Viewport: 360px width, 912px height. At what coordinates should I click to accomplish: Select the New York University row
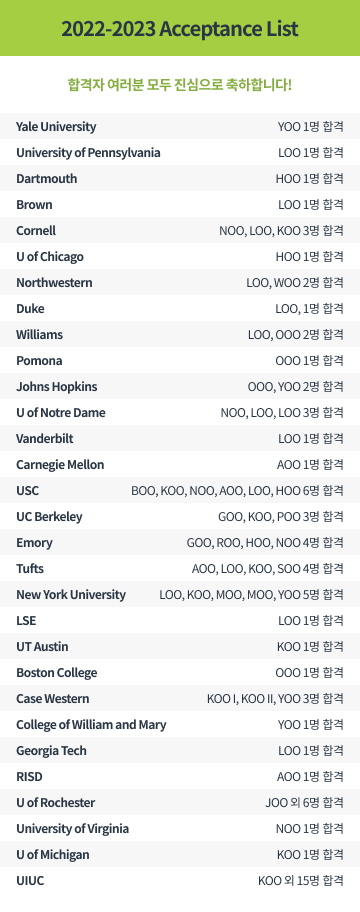[180, 594]
